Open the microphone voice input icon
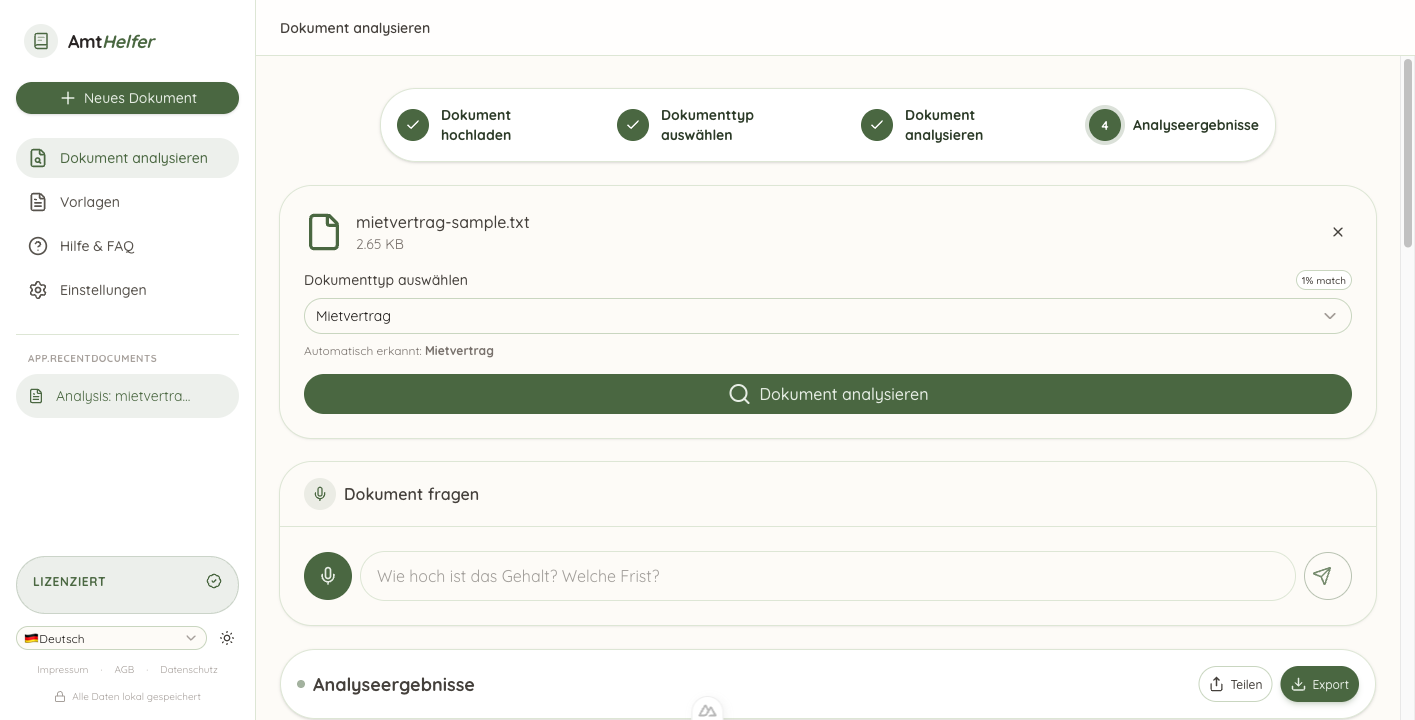1415x720 pixels. click(x=327, y=576)
